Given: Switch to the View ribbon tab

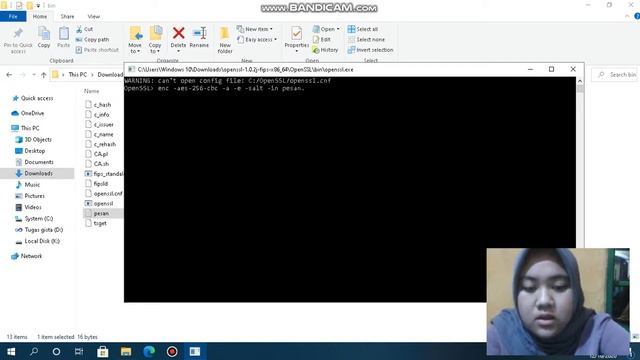Looking at the screenshot, I should point(93,16).
